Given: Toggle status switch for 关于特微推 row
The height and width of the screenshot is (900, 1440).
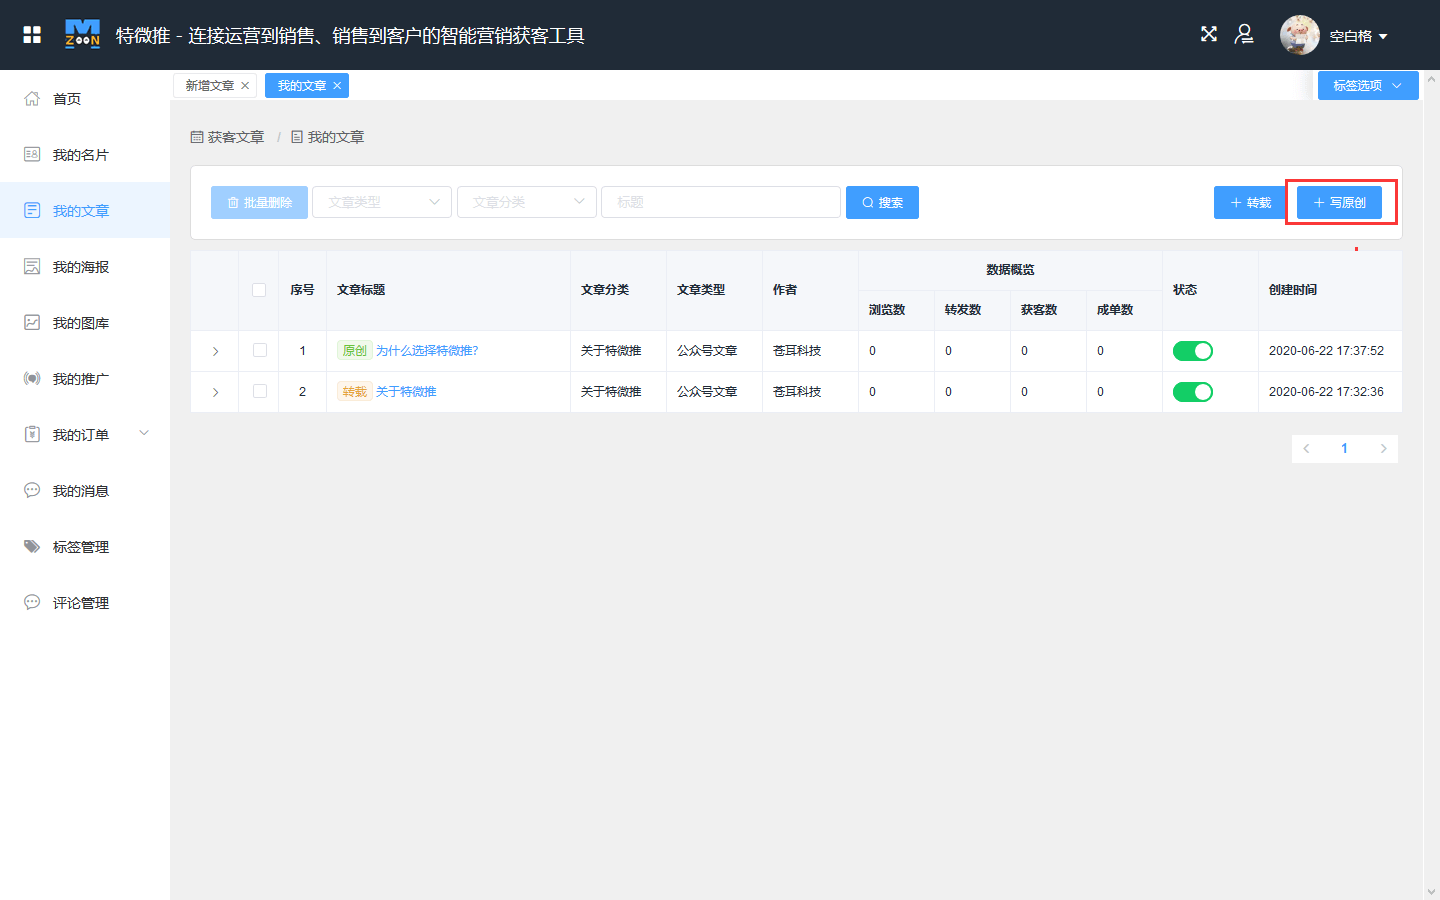Looking at the screenshot, I should (x=1193, y=392).
